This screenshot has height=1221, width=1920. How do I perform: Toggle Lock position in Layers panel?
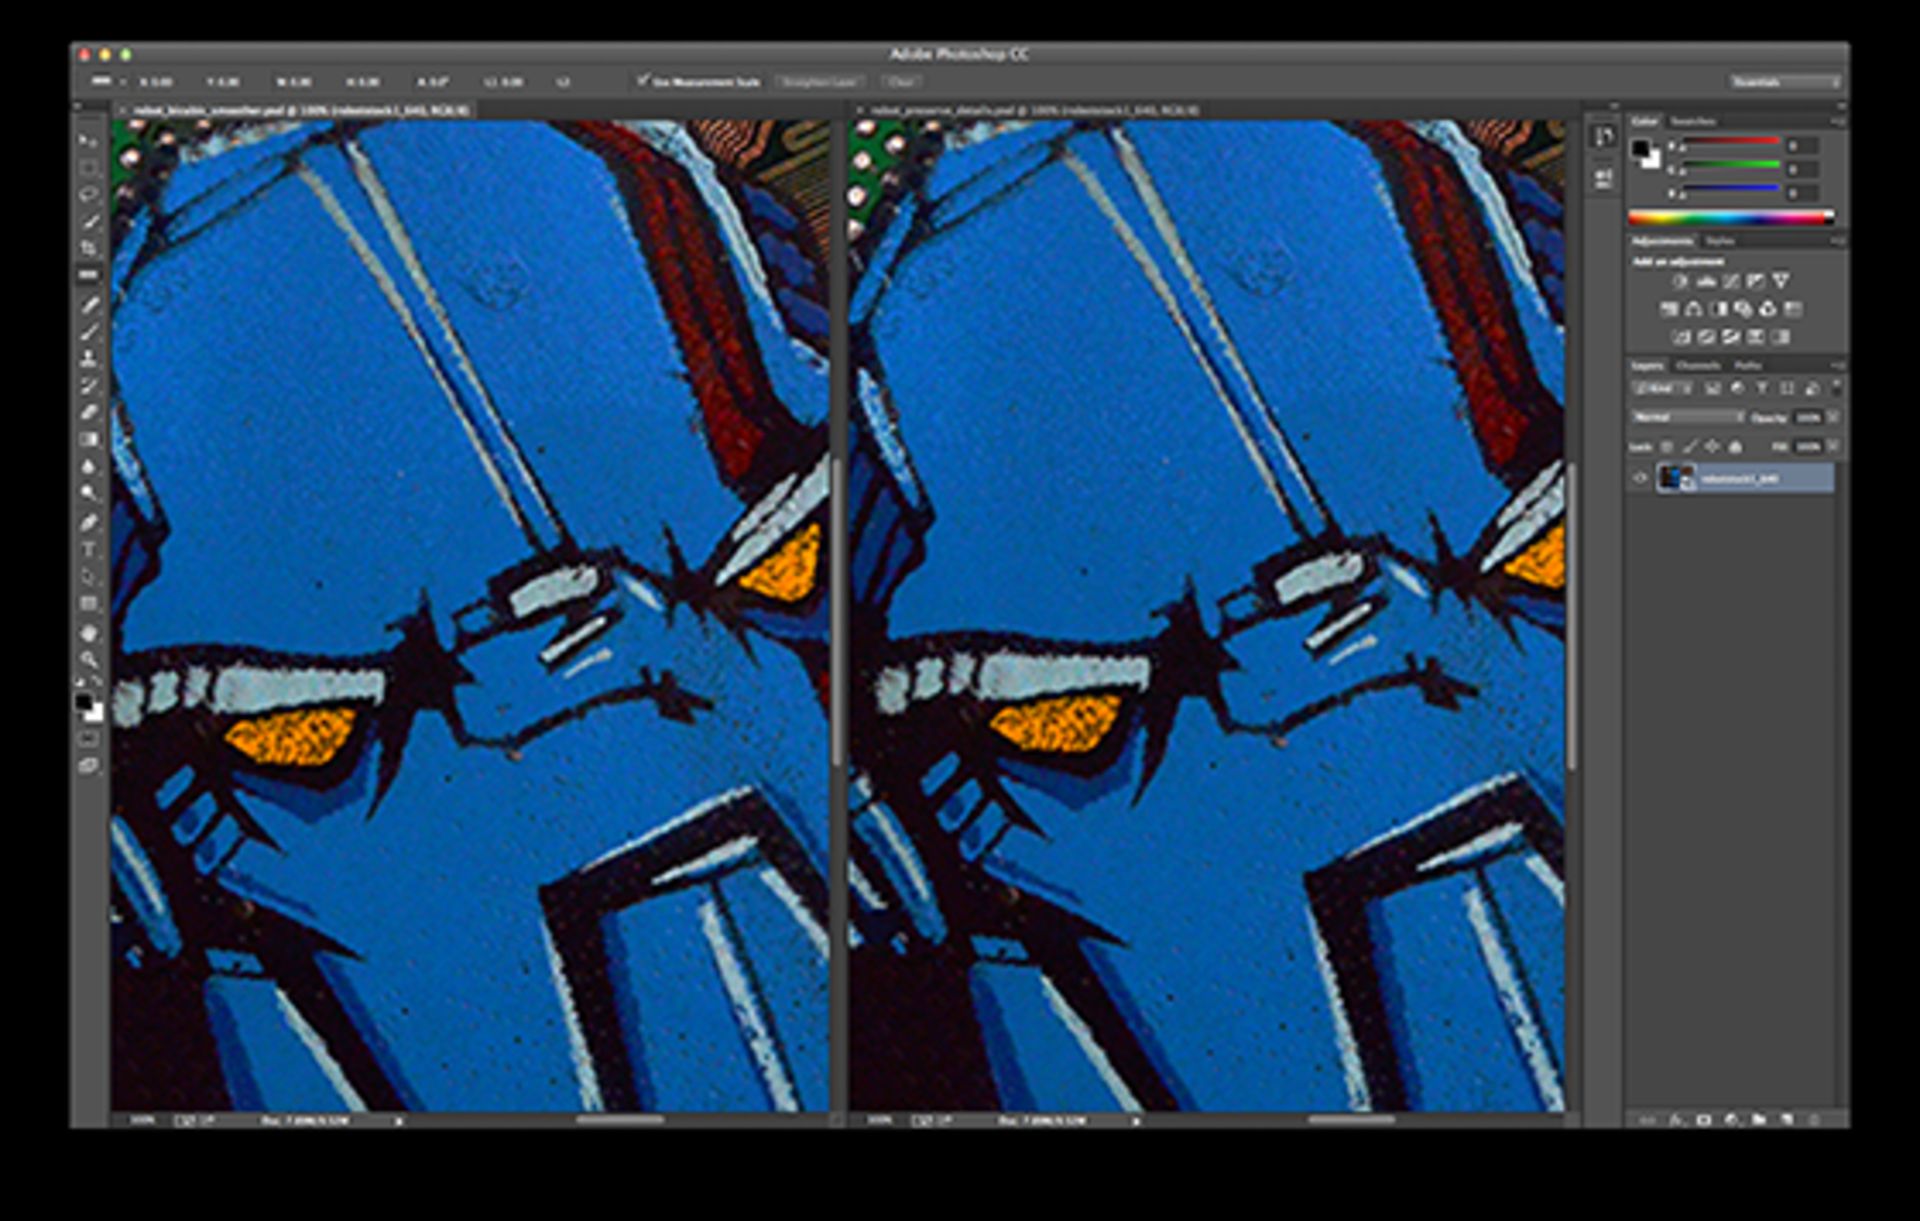click(x=1713, y=447)
